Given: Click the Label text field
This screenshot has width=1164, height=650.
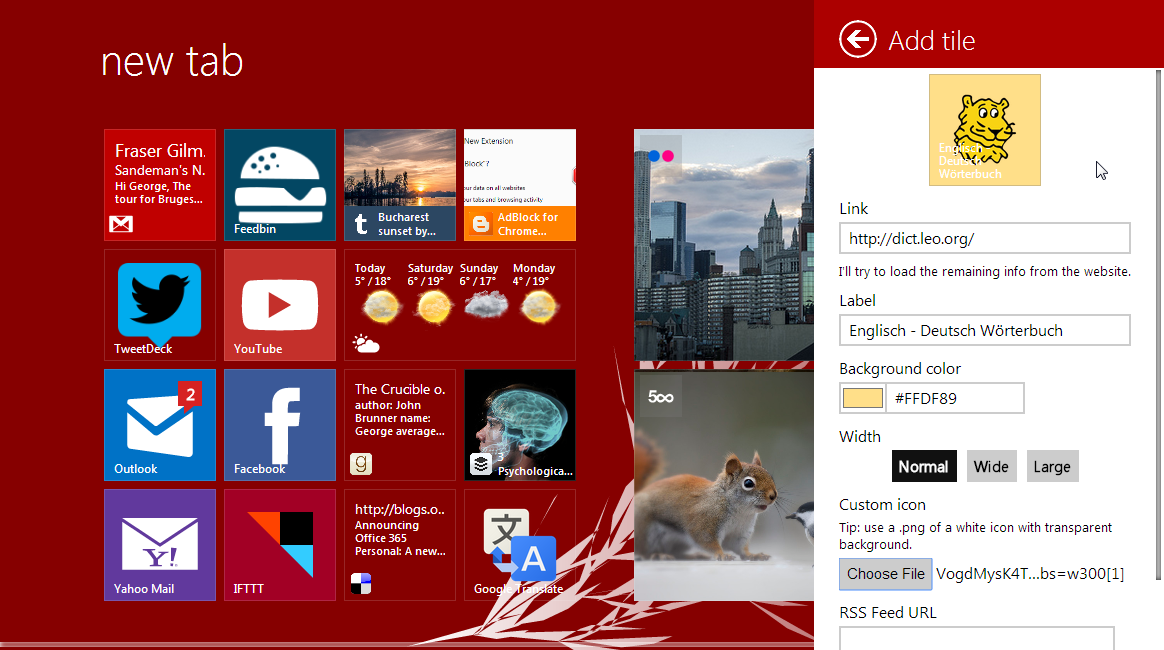Looking at the screenshot, I should [984, 330].
